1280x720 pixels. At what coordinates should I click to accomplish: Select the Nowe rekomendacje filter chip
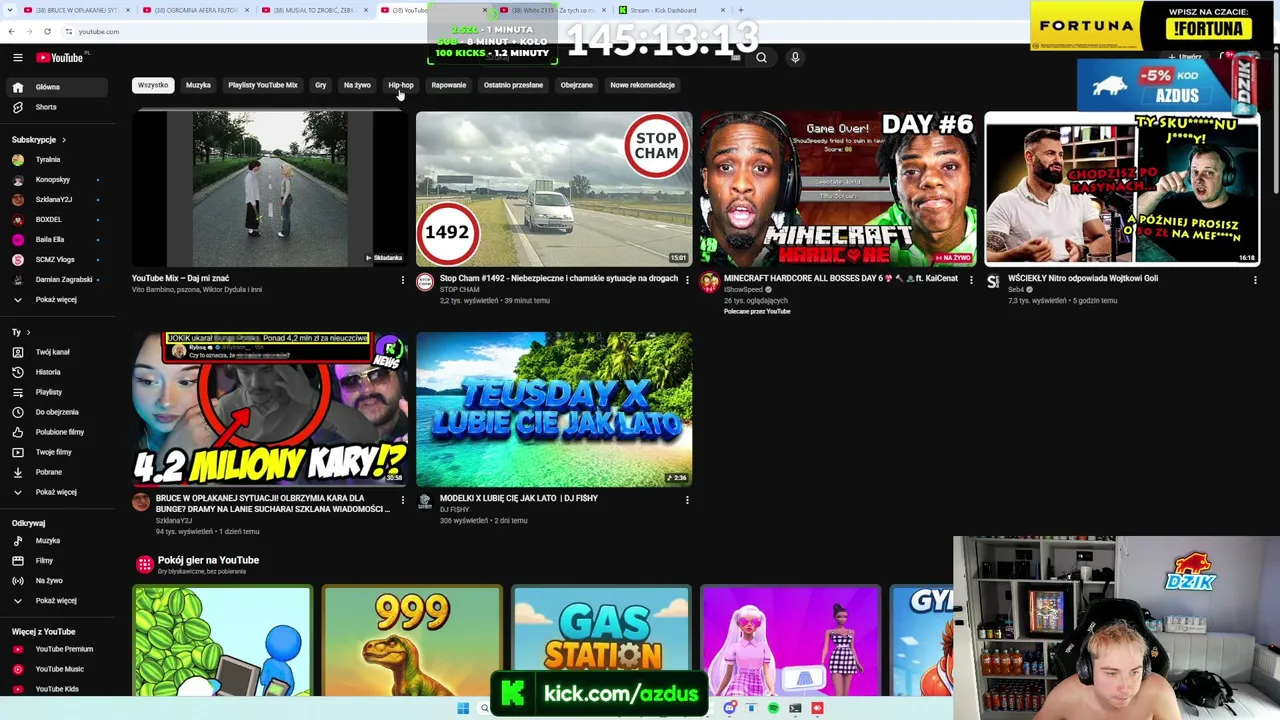tap(642, 85)
